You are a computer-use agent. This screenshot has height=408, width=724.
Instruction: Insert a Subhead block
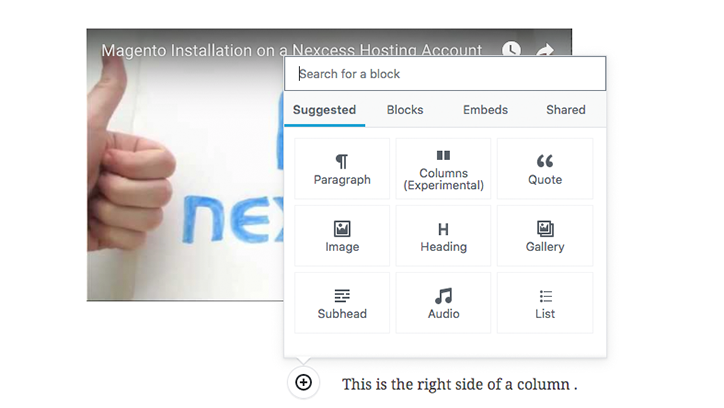342,303
